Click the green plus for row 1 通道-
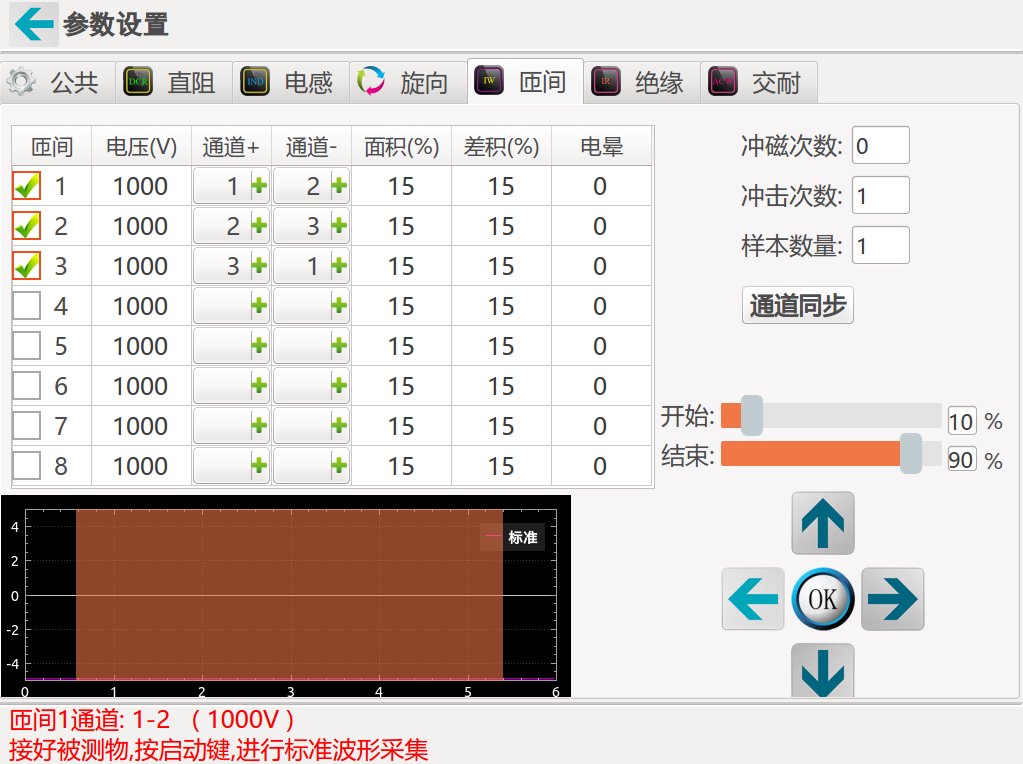The height and width of the screenshot is (764, 1023). [339, 186]
